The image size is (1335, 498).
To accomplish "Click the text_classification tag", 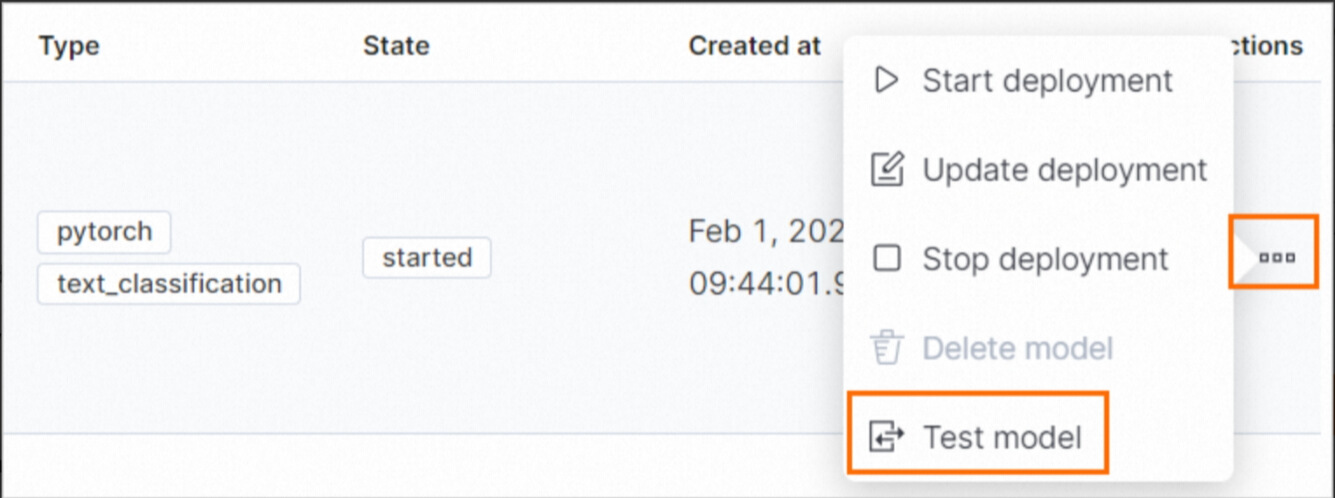I will pyautogui.click(x=169, y=284).
